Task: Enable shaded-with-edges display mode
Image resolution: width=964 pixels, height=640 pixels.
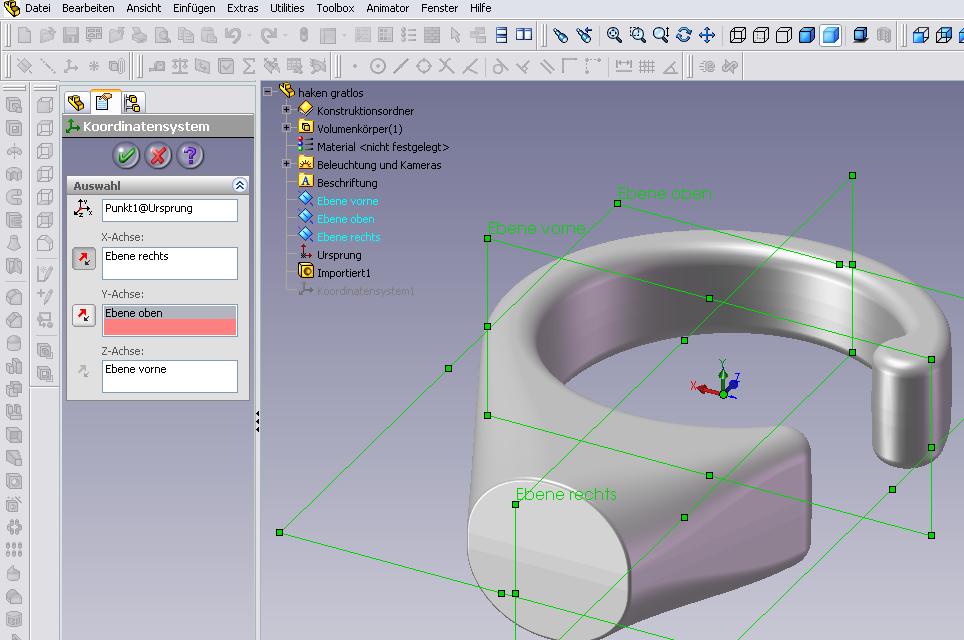Action: (806, 35)
